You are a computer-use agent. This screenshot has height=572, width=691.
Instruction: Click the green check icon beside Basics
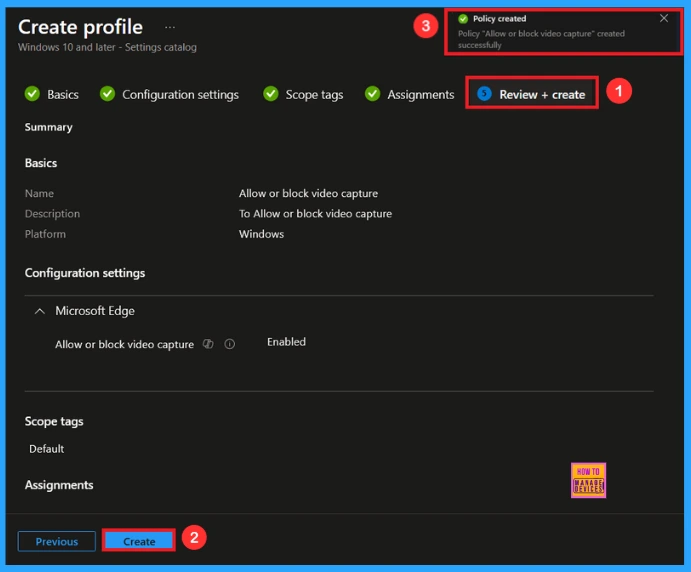32,94
